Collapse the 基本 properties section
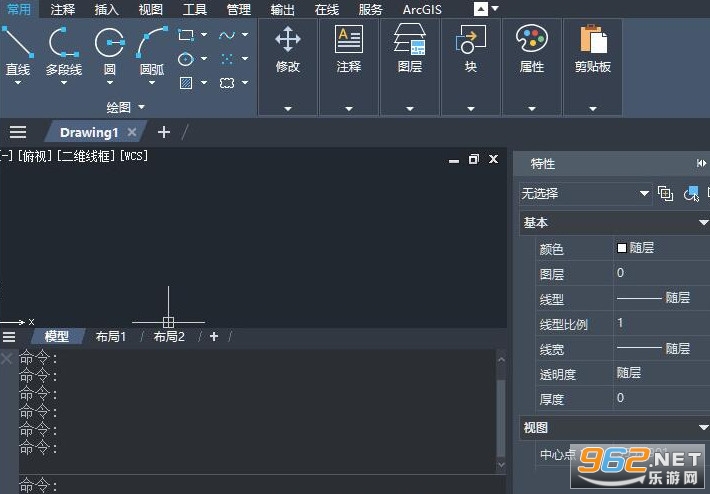710x494 pixels. (703, 223)
